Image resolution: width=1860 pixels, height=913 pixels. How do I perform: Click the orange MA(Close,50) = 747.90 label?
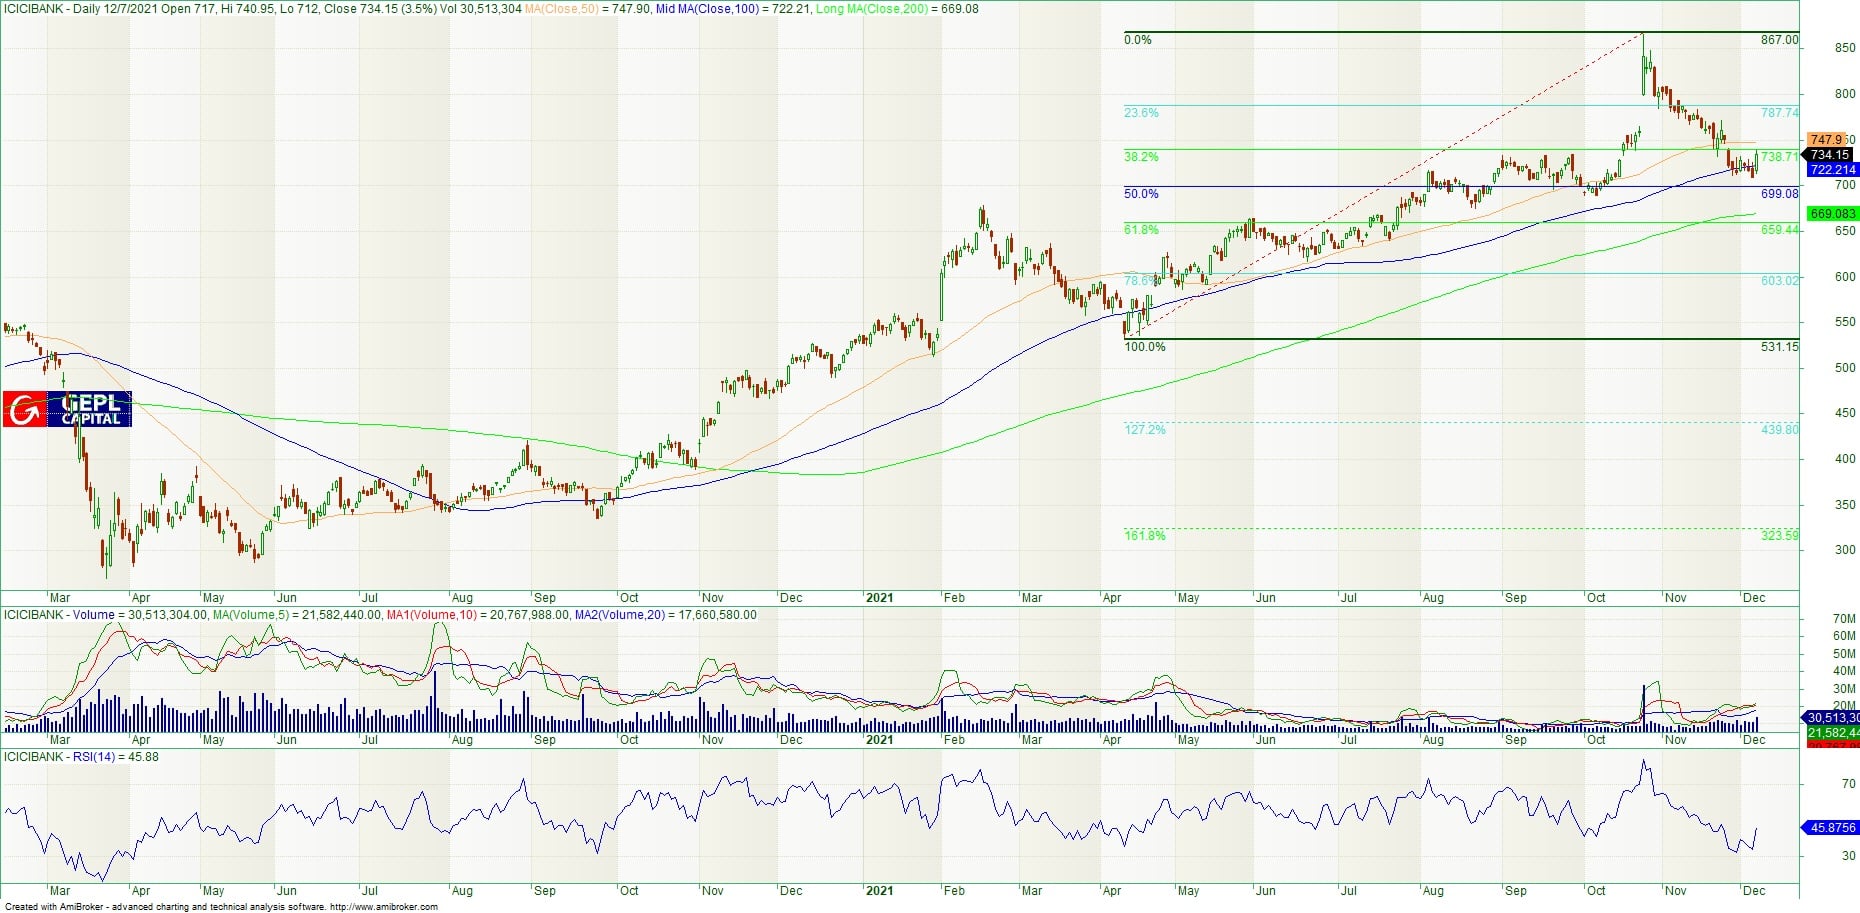[x=588, y=9]
